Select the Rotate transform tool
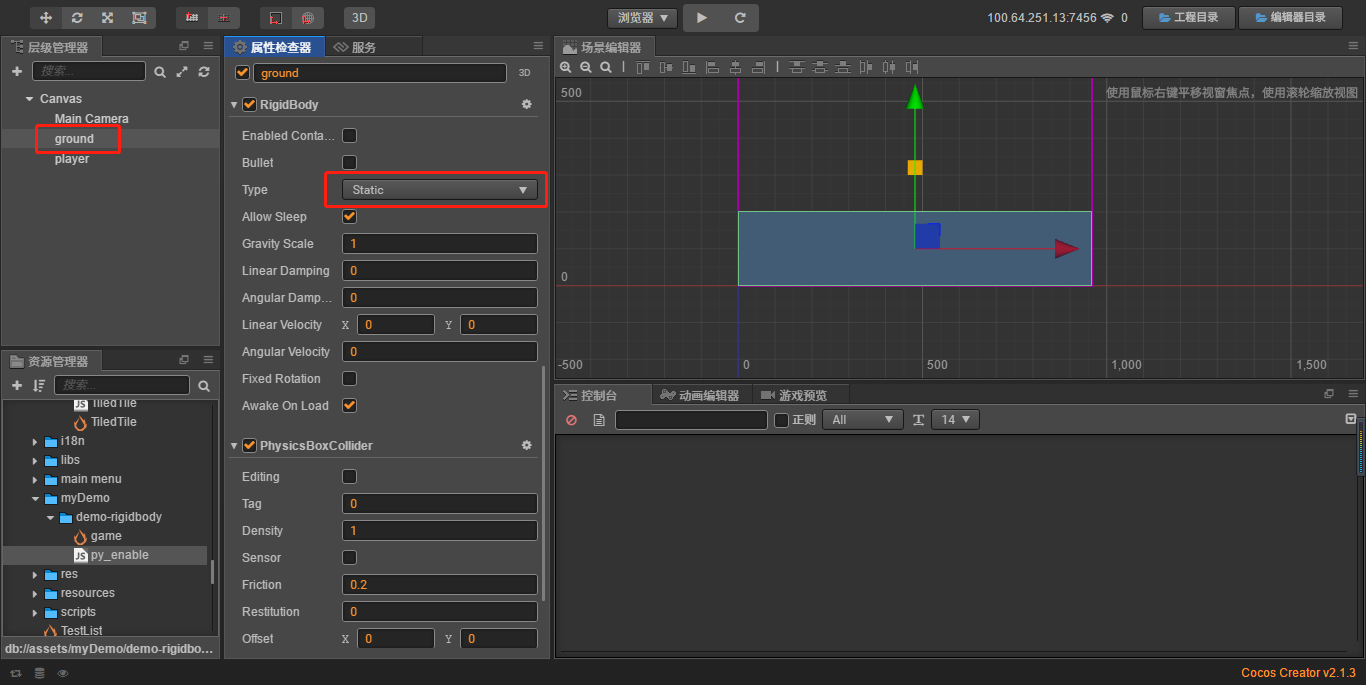 (x=77, y=18)
